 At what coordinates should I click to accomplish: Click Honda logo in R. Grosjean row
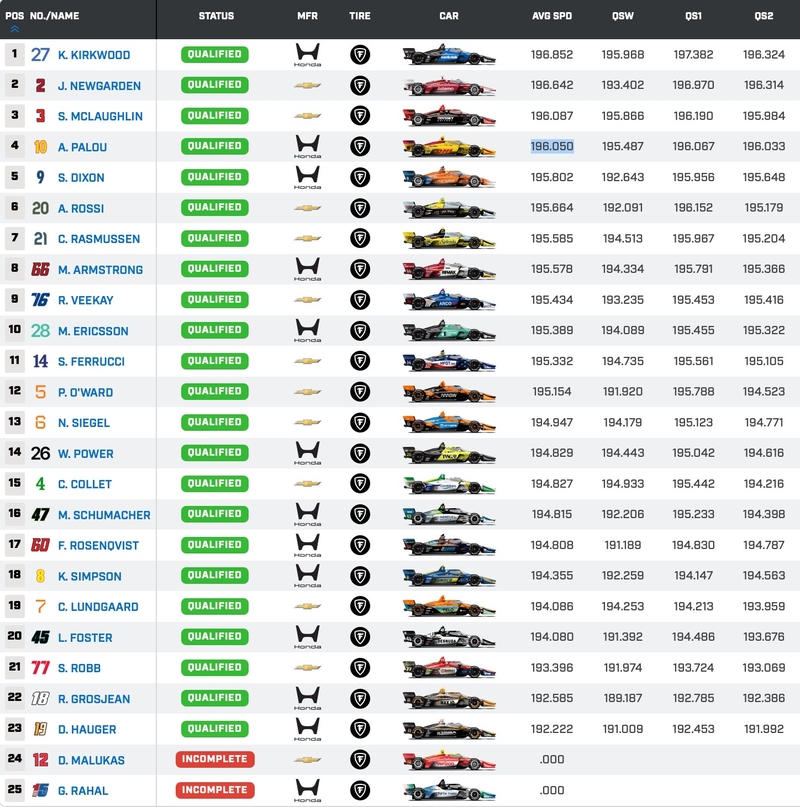coord(307,698)
